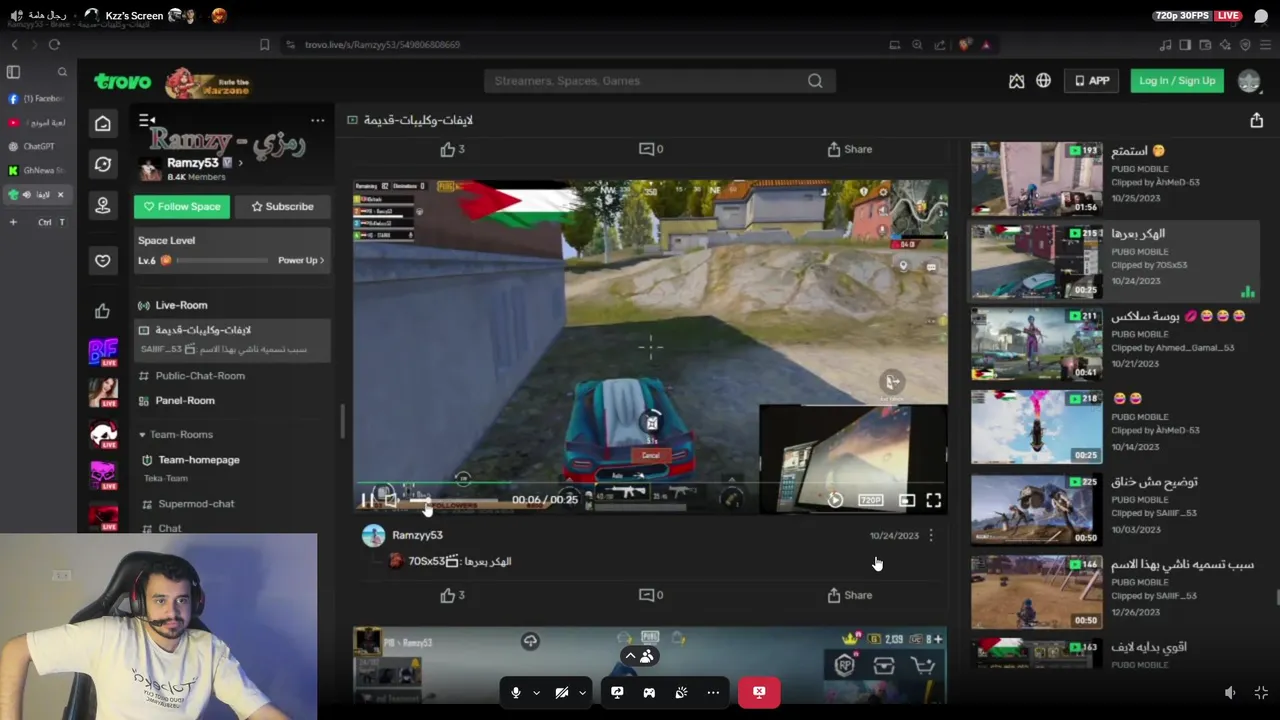This screenshot has height=720, width=1280.
Task: Toggle microphone in the screen-share toolbar
Action: click(x=515, y=692)
